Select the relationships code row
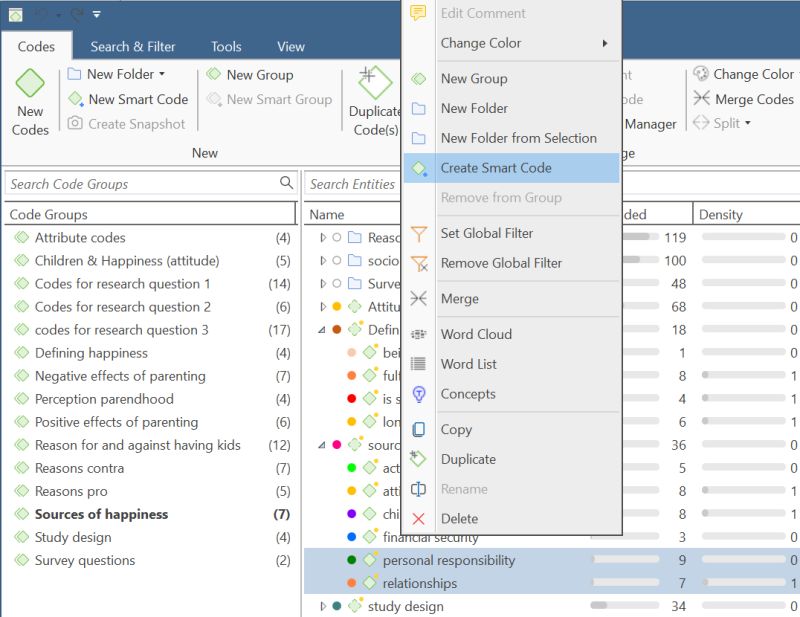 [552, 583]
